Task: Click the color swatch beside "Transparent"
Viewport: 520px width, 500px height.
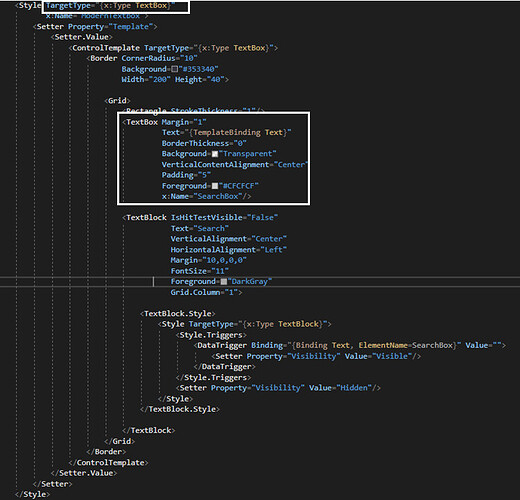Action: tap(215, 154)
